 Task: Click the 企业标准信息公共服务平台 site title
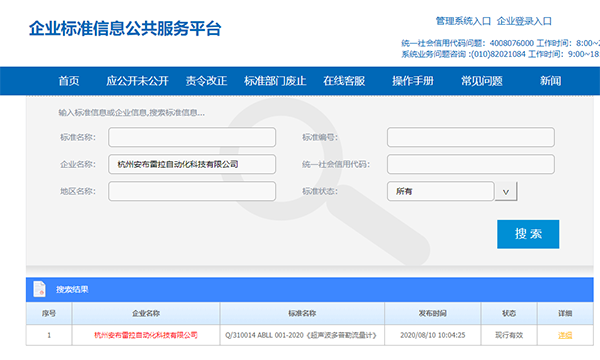(x=125, y=29)
